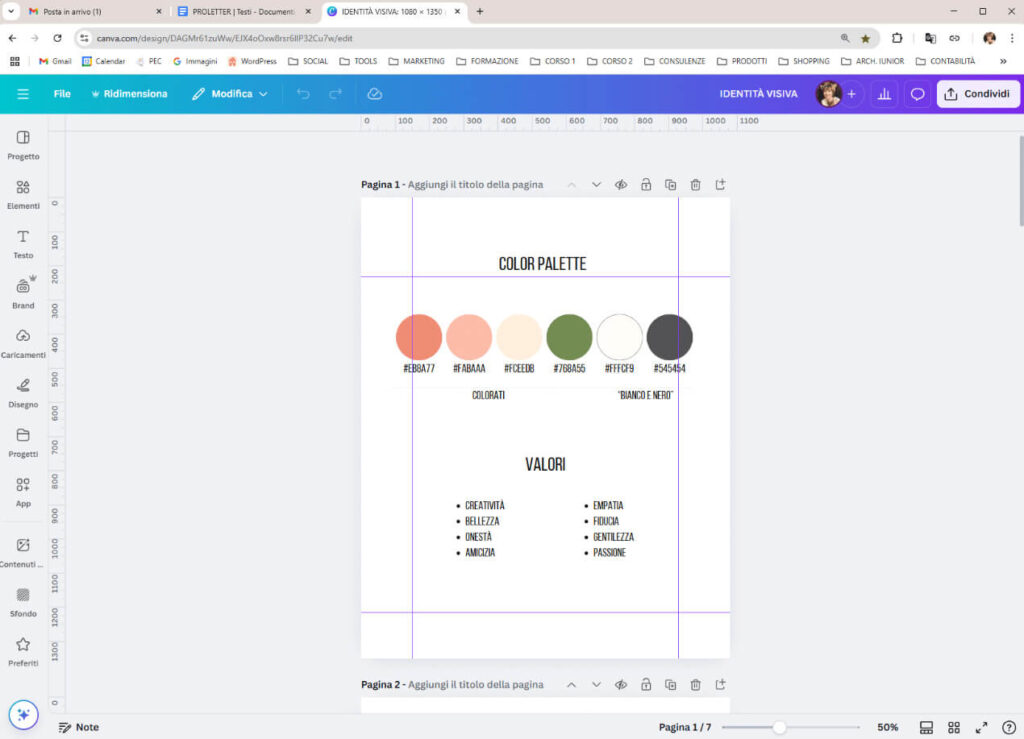Delete Pagina 1 with the trash icon
1024x739 pixels.
tap(696, 185)
